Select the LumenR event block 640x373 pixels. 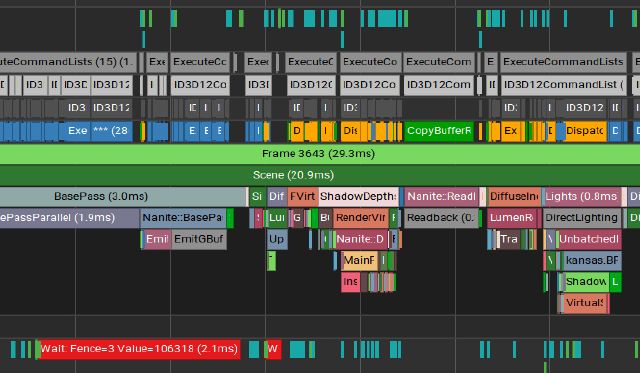pos(512,218)
